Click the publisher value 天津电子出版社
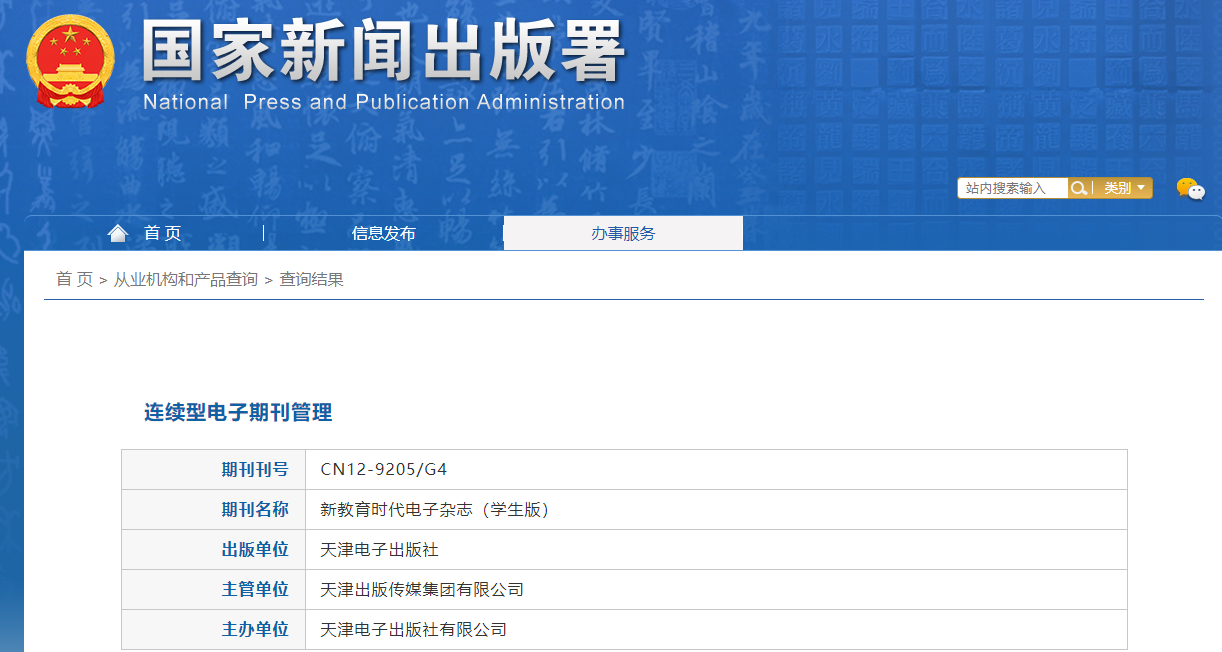 pos(379,550)
